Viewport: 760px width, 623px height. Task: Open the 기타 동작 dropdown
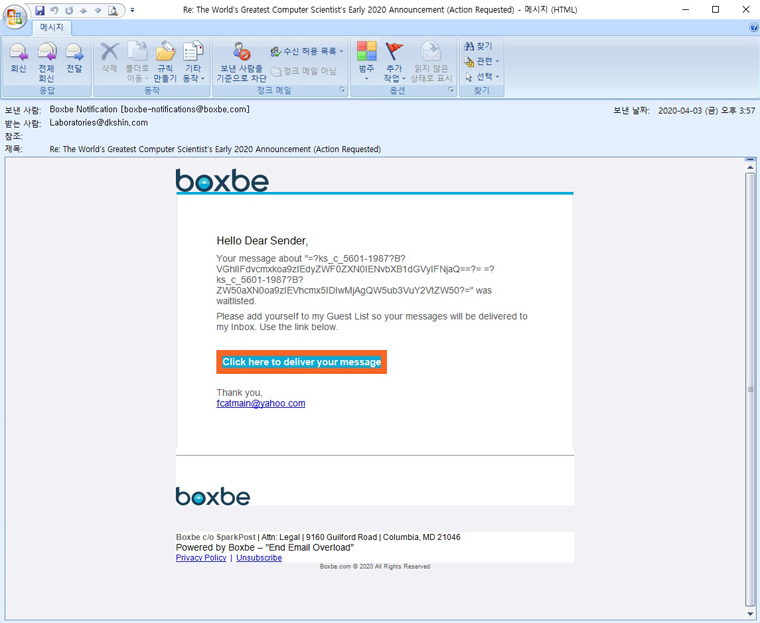point(193,60)
